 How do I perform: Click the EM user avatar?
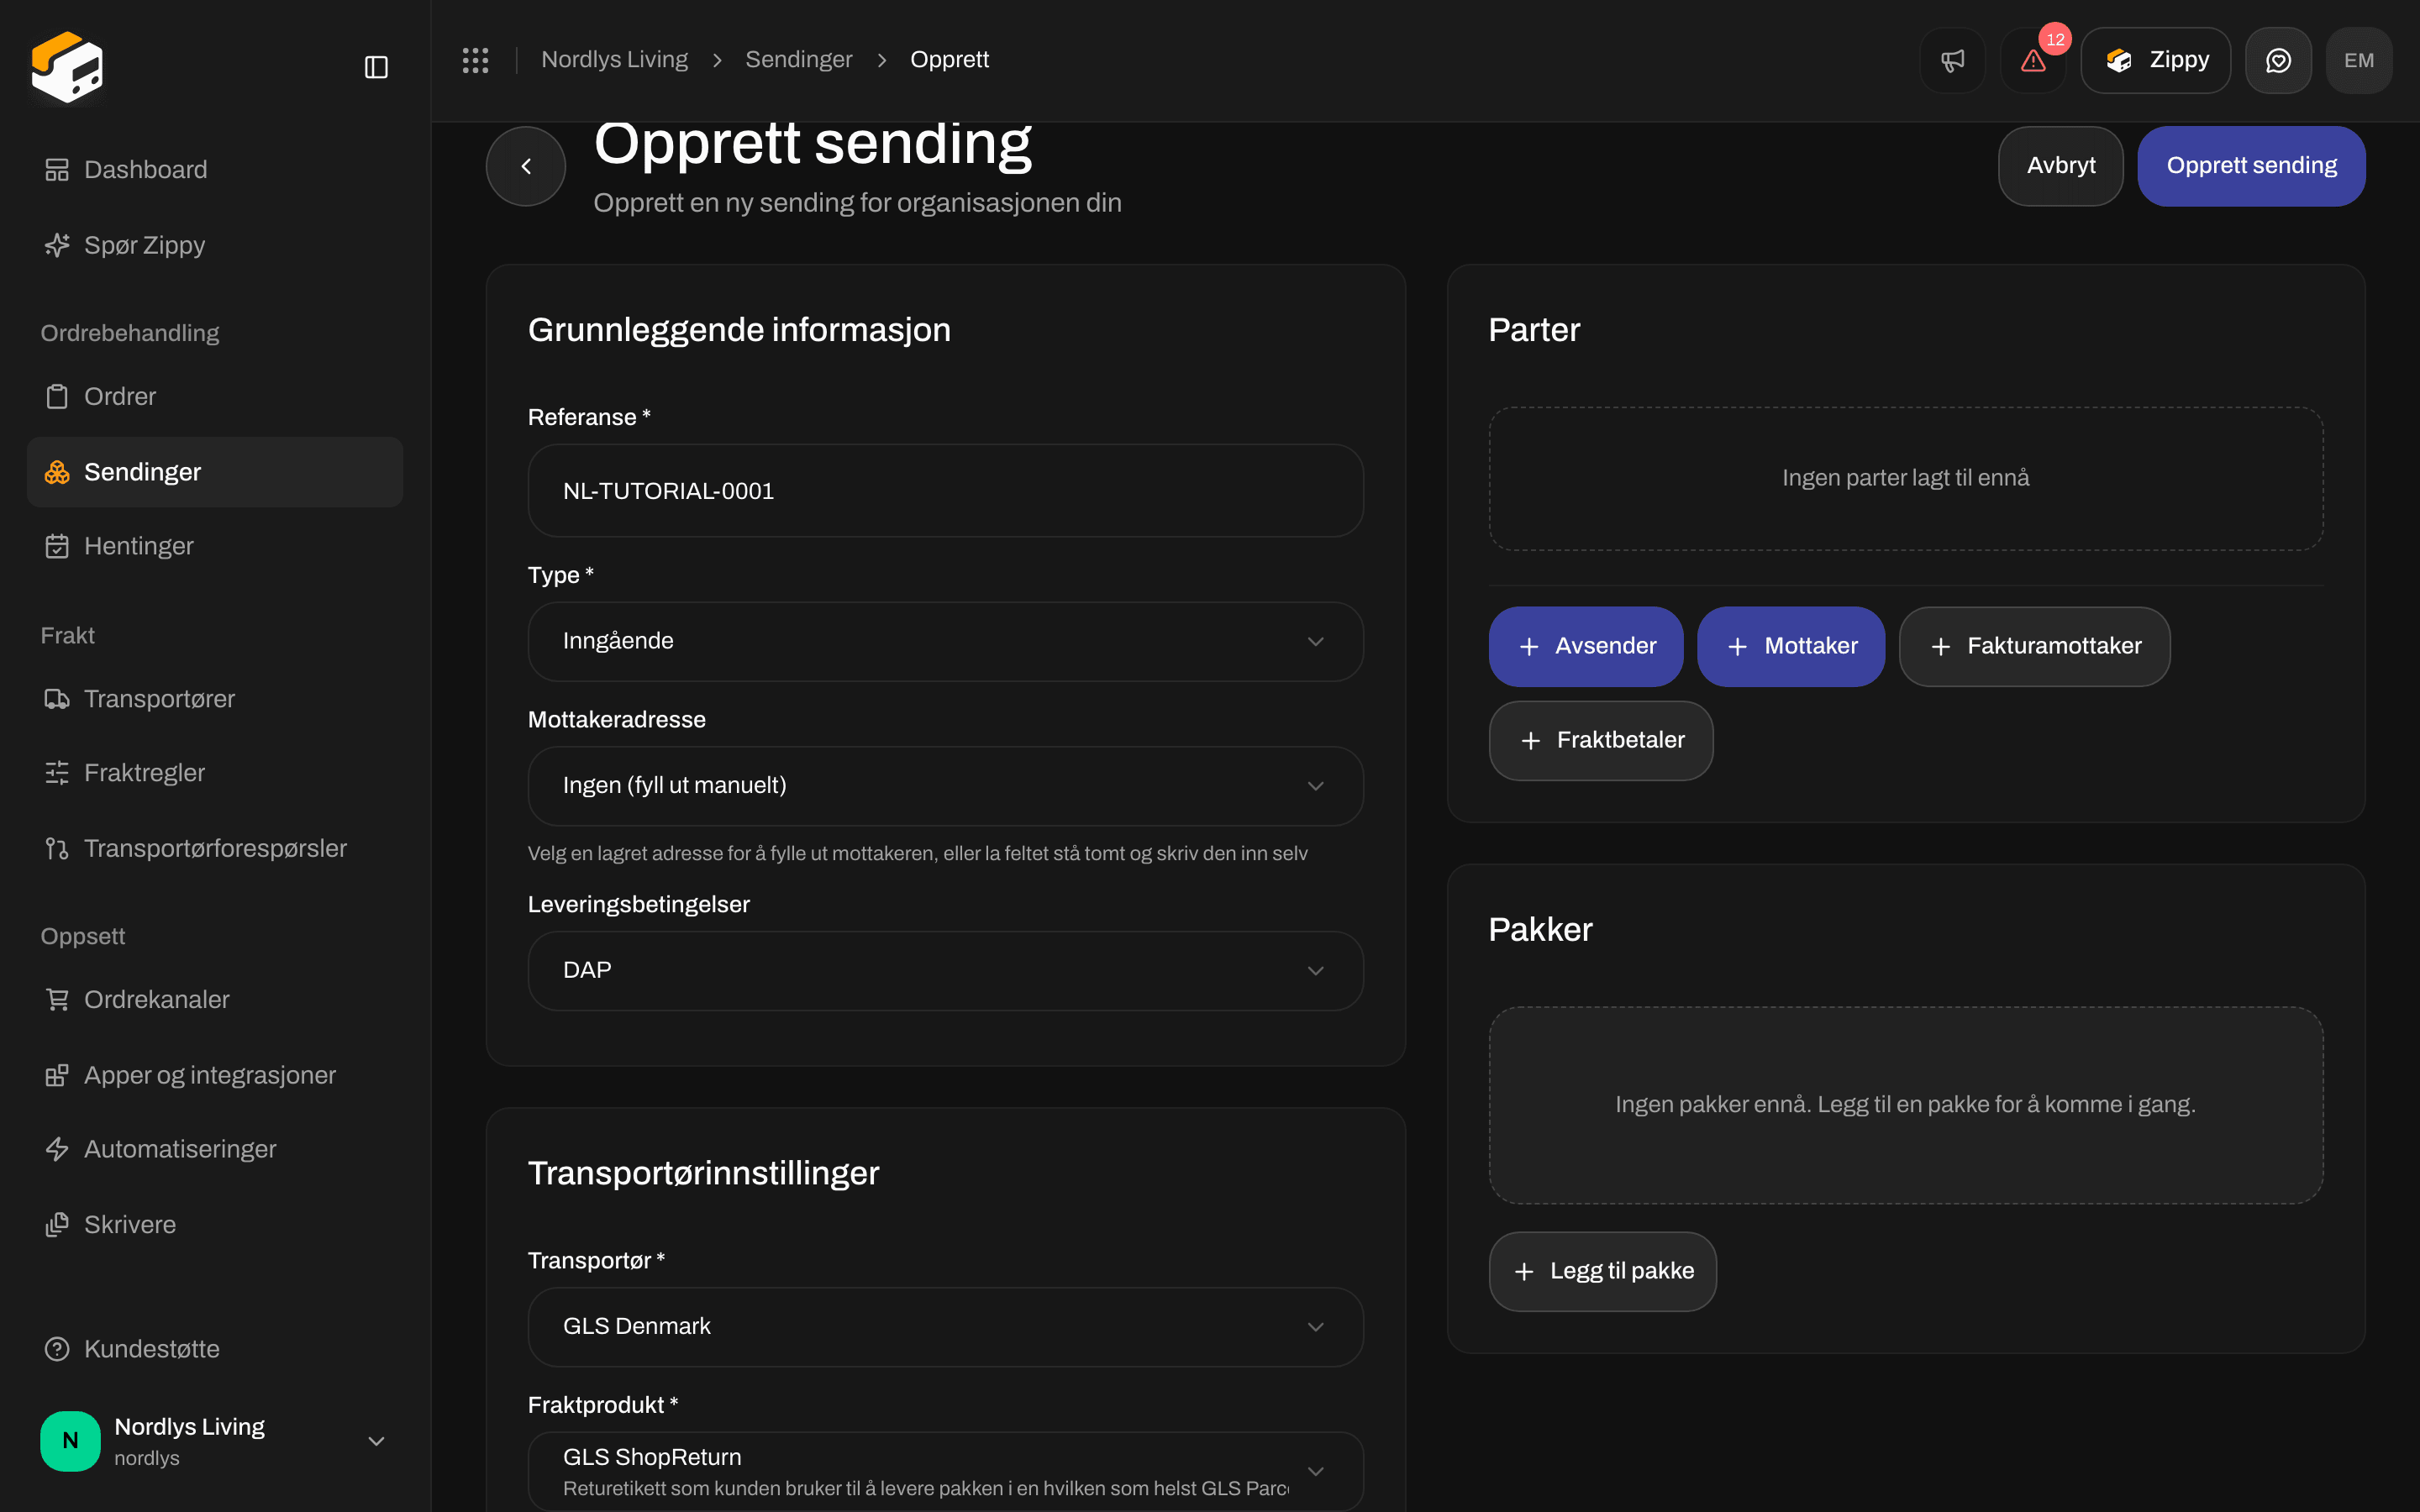[x=2358, y=60]
